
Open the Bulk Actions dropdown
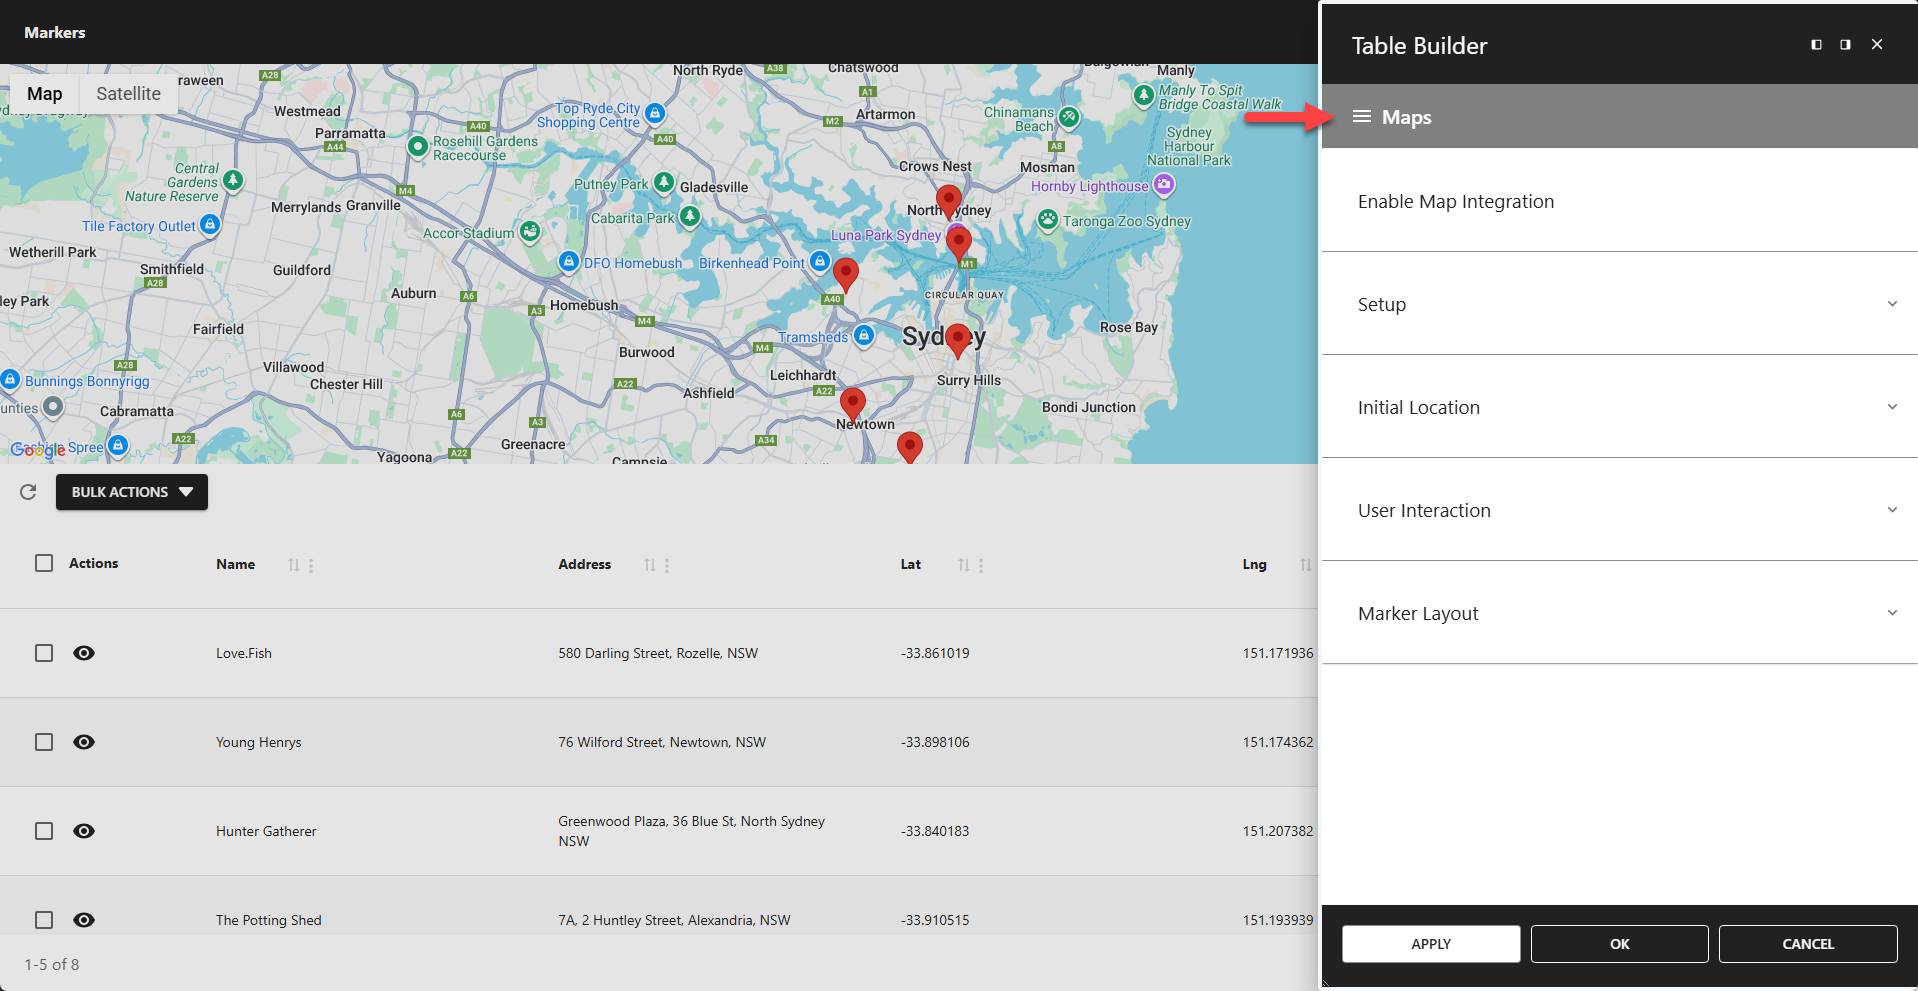[131, 492]
